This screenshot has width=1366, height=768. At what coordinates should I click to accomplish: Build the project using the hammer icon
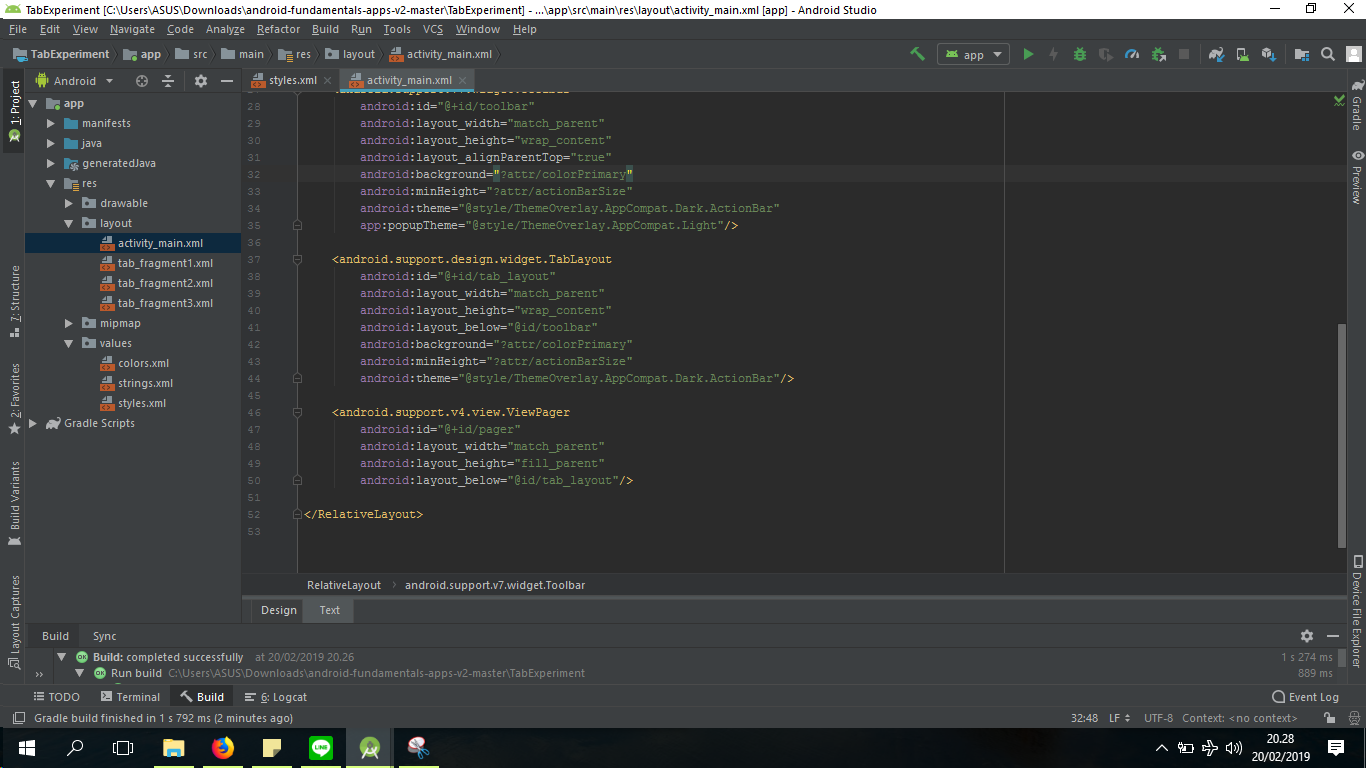917,55
